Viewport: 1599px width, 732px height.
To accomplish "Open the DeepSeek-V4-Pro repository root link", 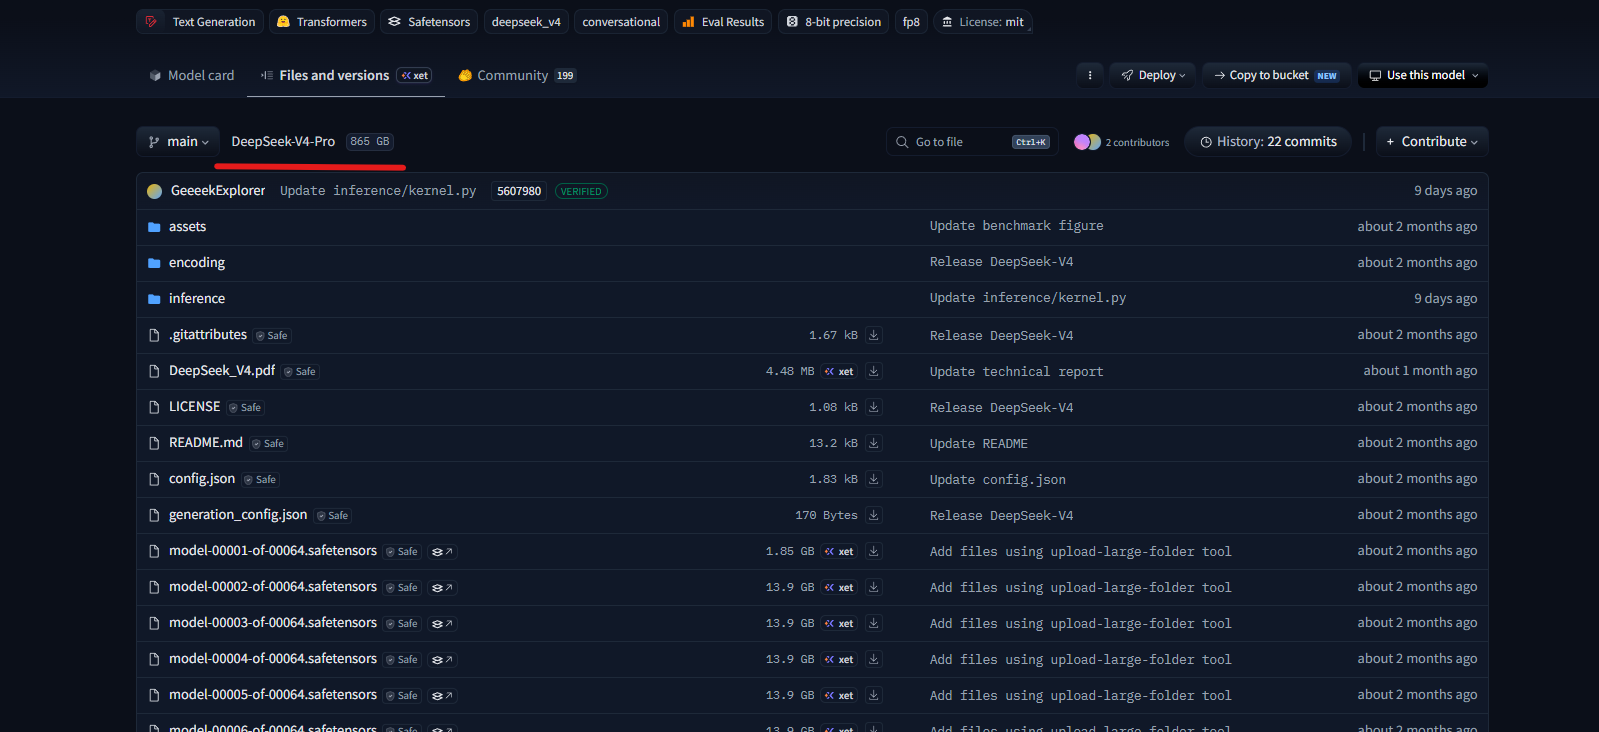I will coord(283,142).
